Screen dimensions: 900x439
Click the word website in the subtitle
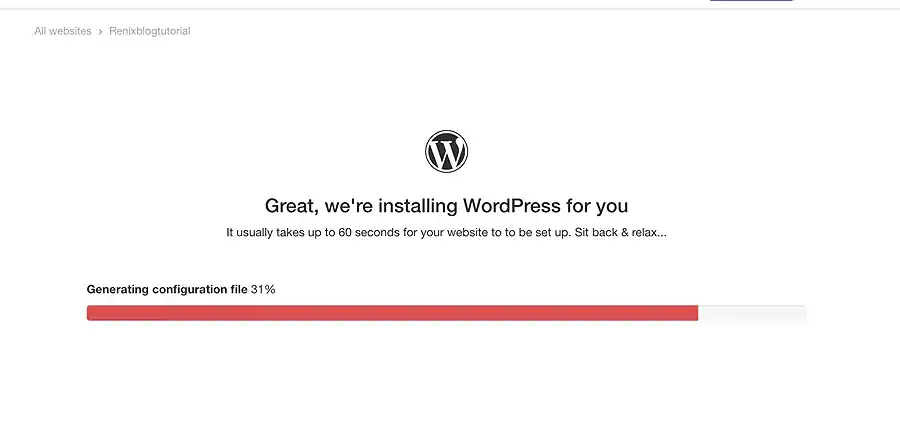(x=465, y=233)
